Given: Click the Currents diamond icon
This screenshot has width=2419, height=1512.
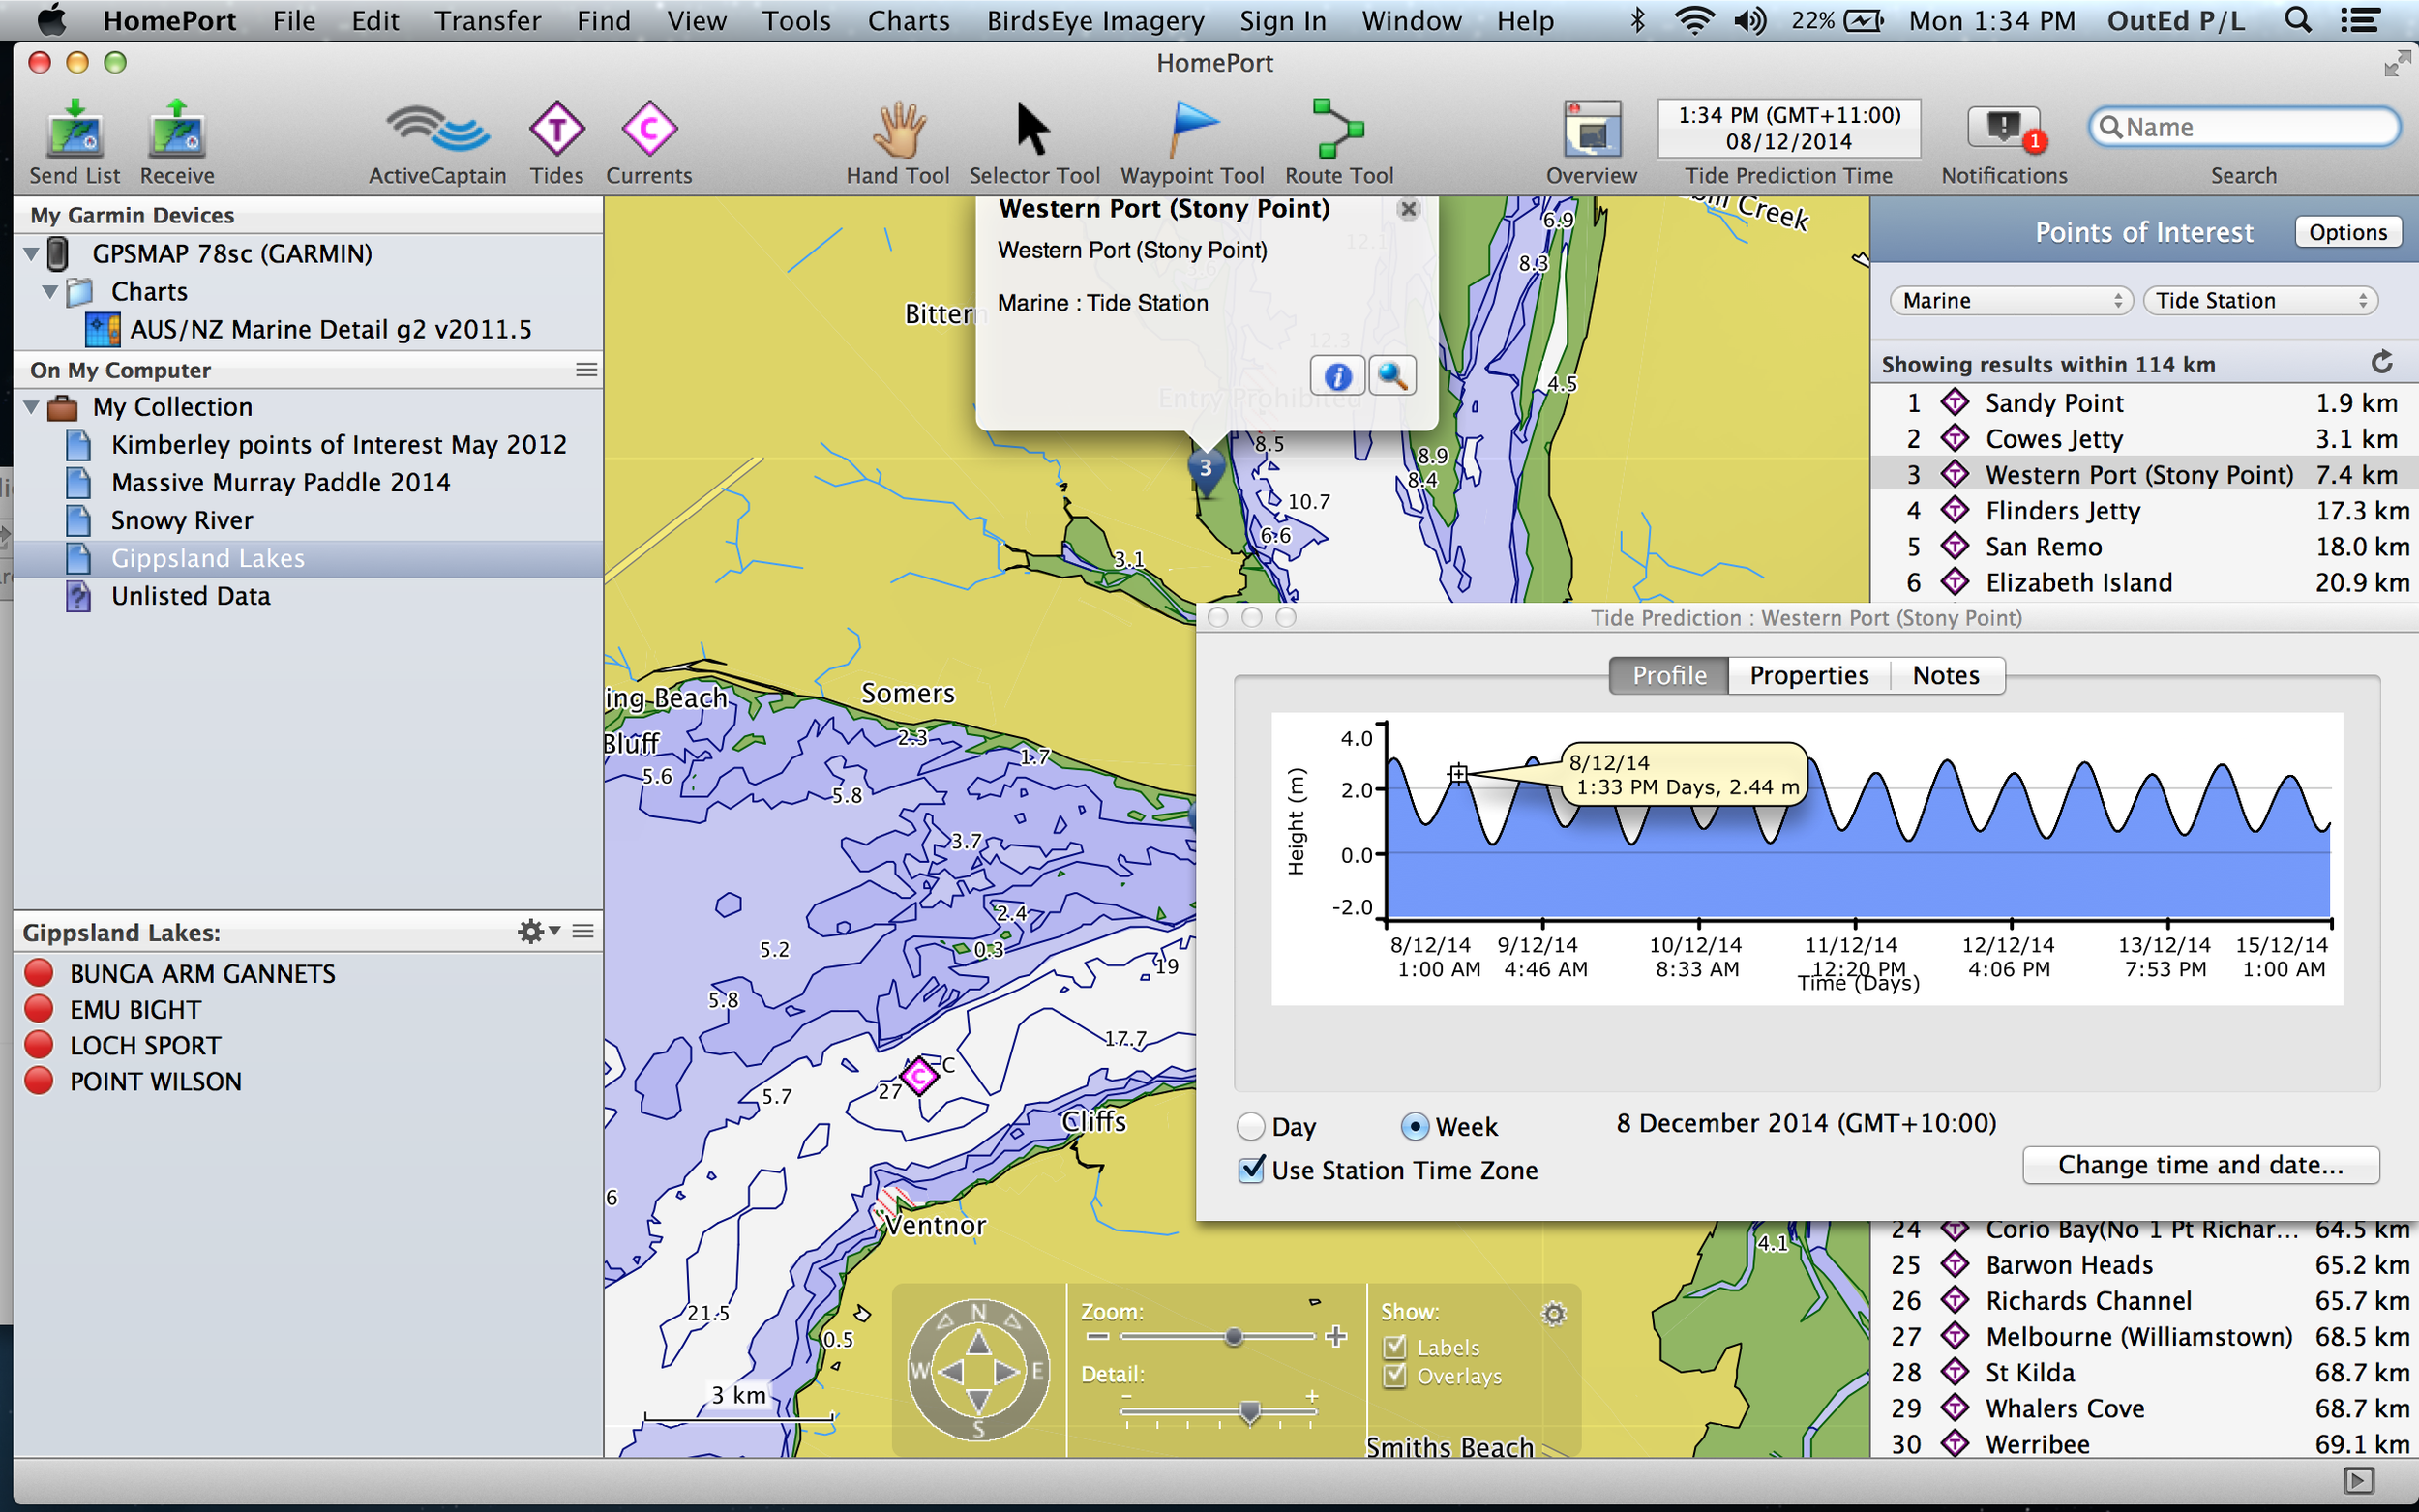Looking at the screenshot, I should tap(649, 129).
